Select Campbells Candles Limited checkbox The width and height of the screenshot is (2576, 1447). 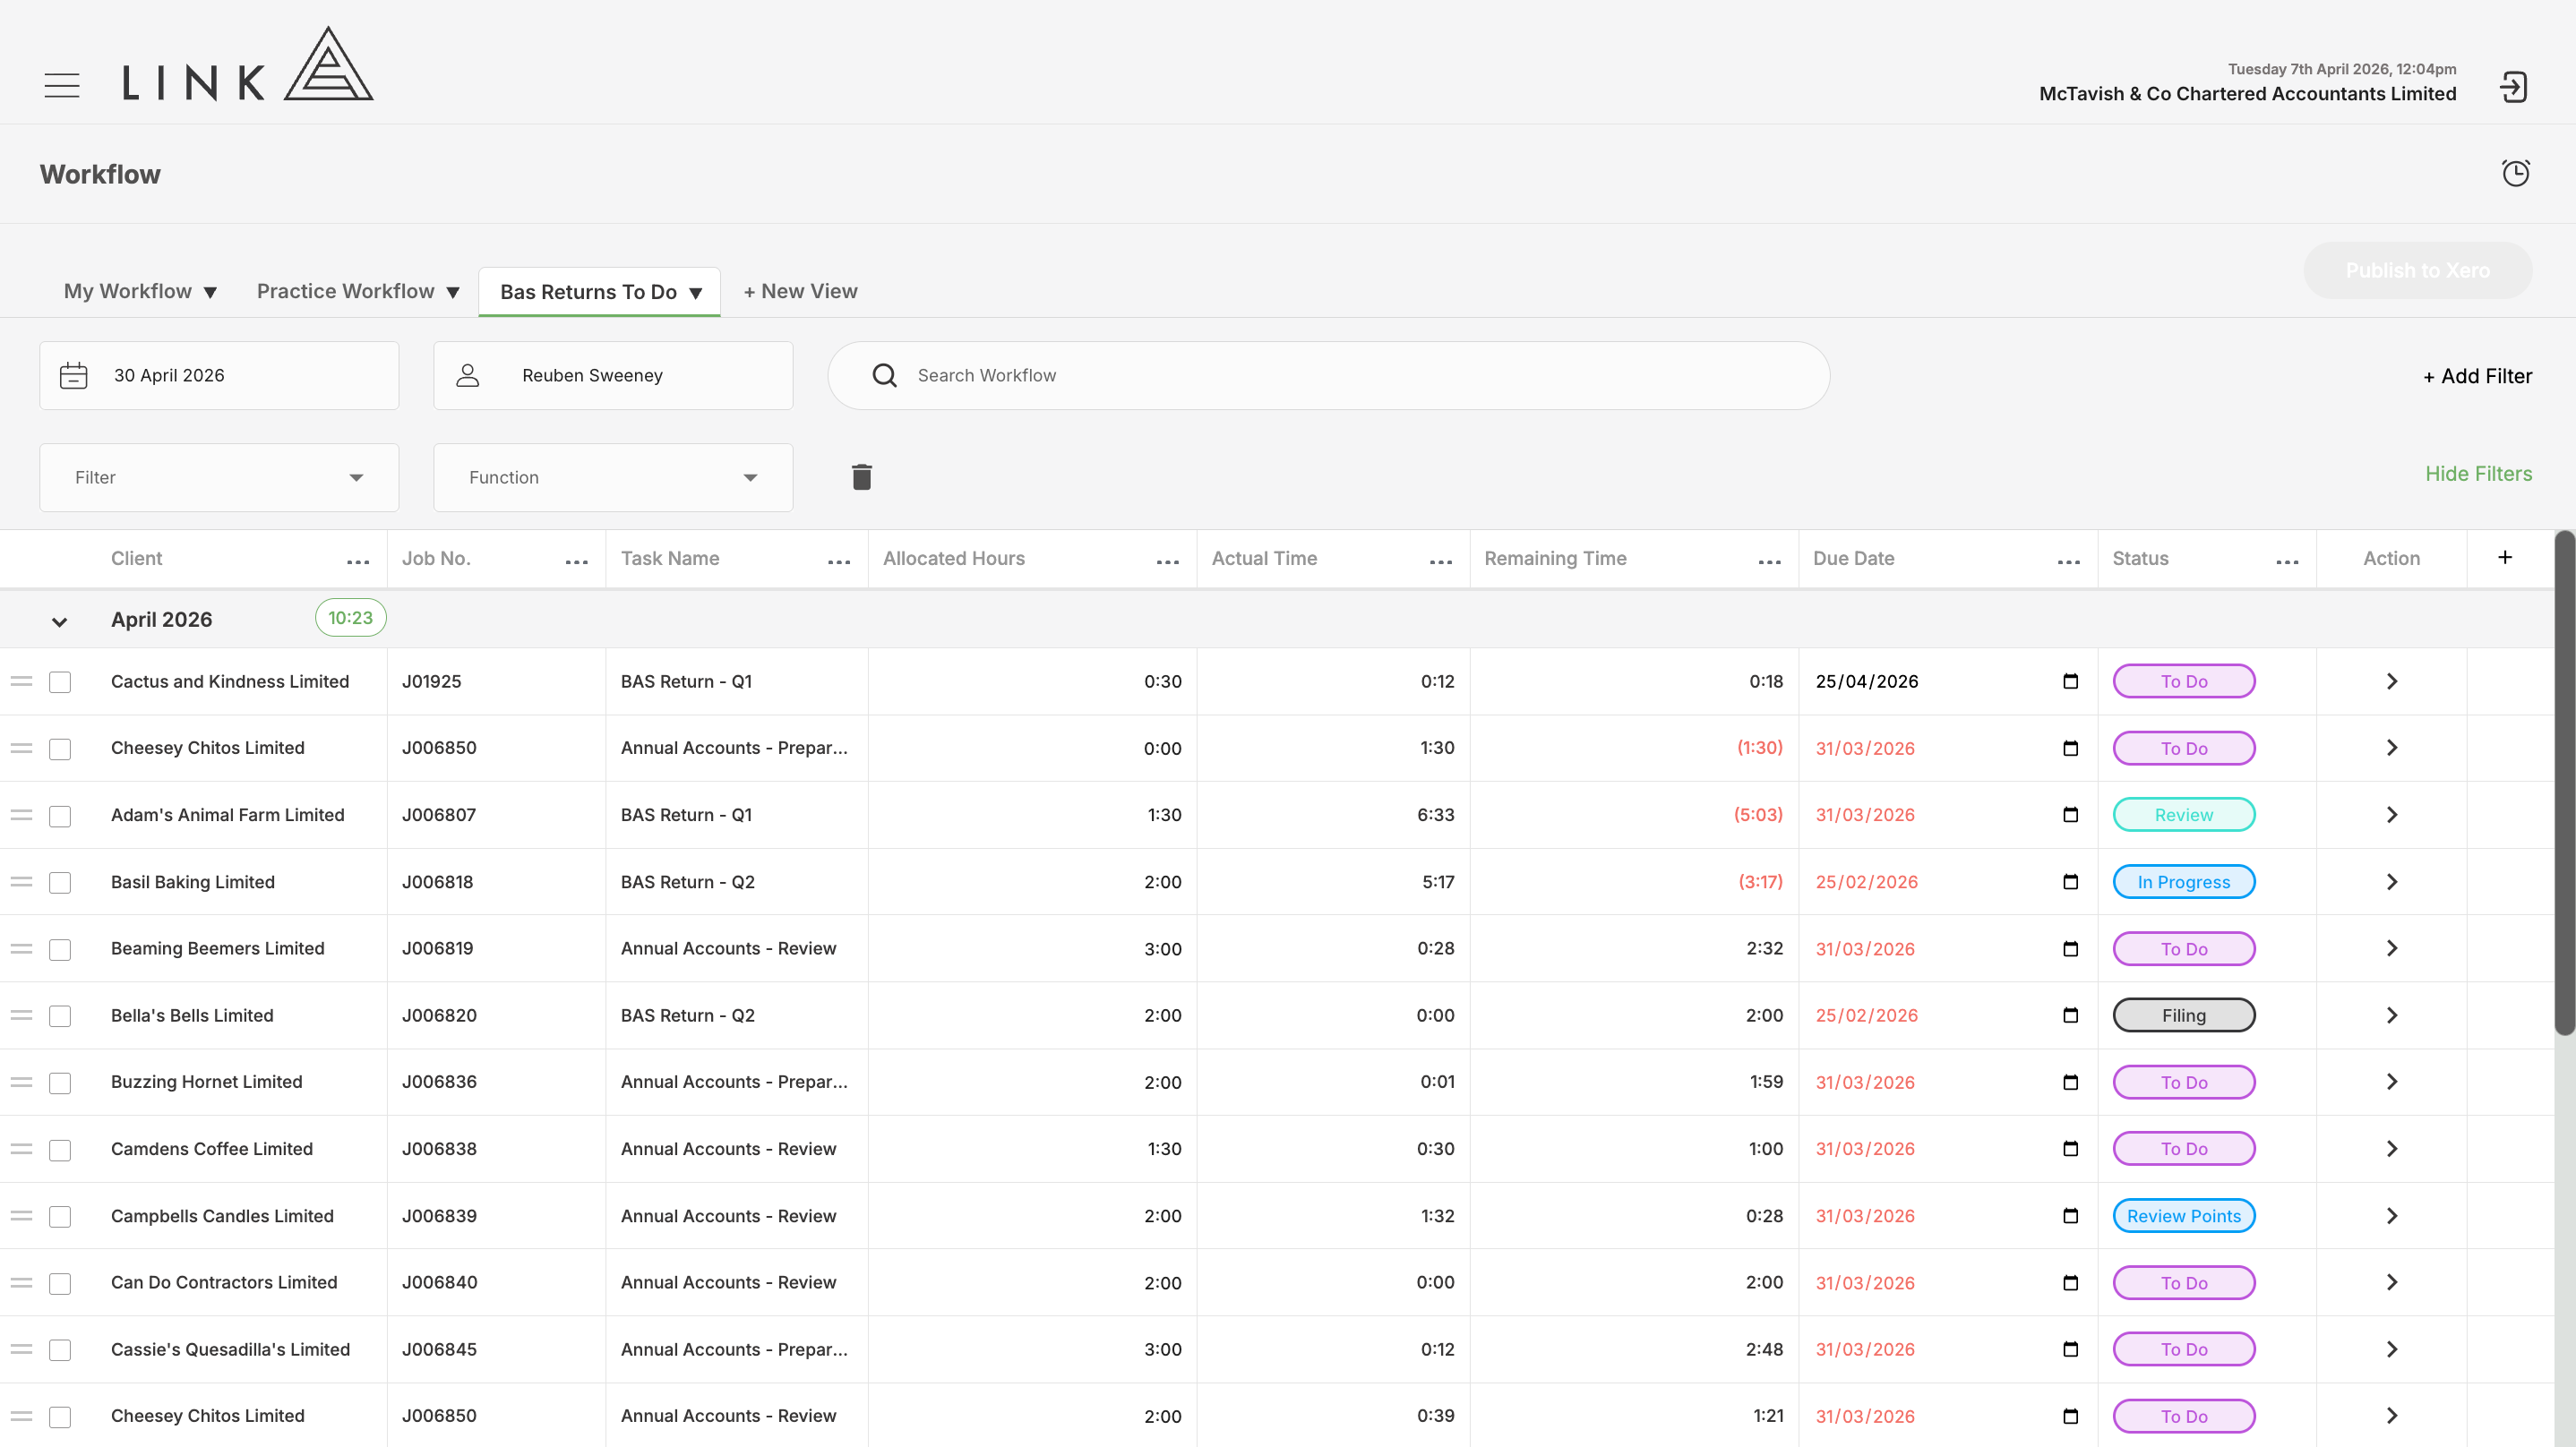pyautogui.click(x=60, y=1217)
